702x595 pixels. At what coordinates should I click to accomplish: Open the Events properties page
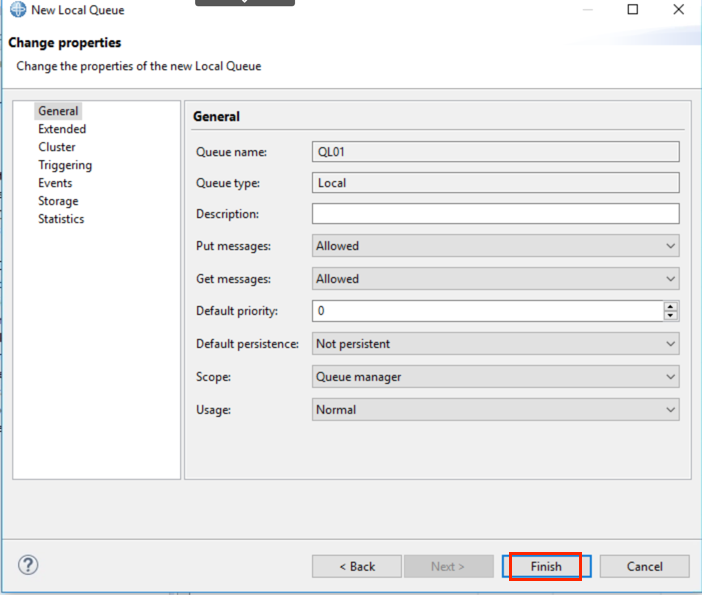[55, 183]
